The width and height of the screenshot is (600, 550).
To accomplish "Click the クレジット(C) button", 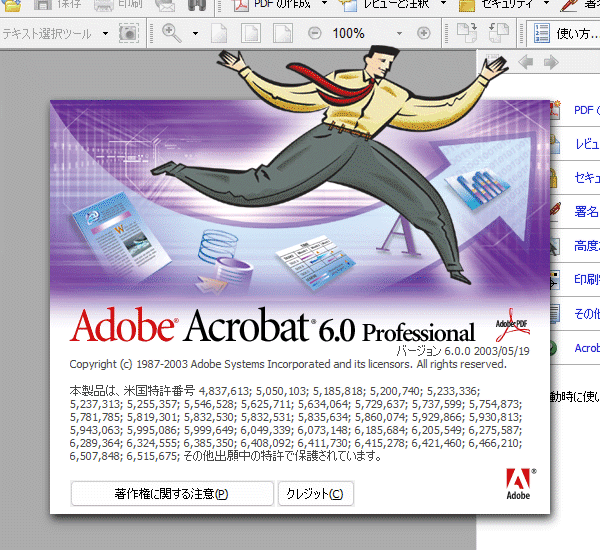I will 315,494.
